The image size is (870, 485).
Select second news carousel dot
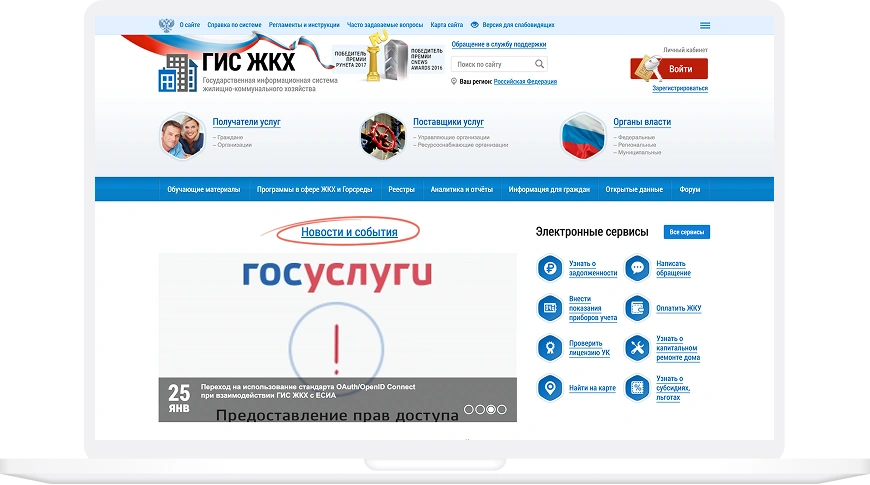click(479, 410)
